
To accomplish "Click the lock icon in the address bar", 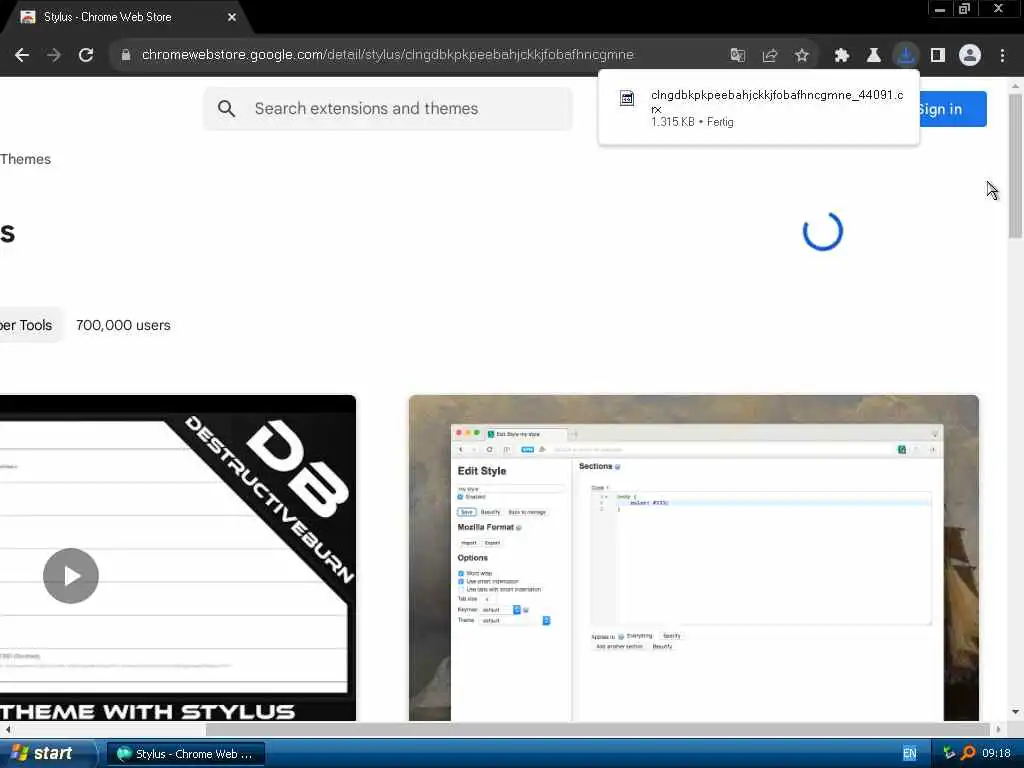I will (x=126, y=55).
